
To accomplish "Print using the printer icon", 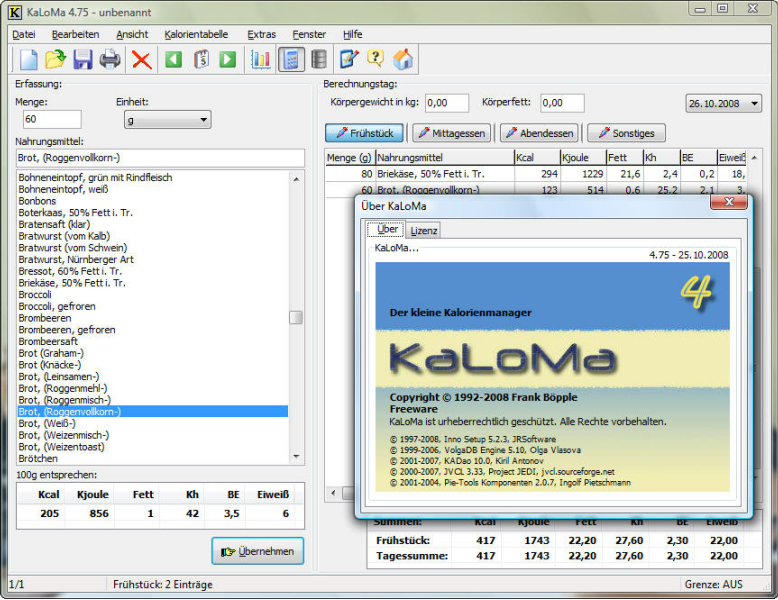I will click(110, 60).
